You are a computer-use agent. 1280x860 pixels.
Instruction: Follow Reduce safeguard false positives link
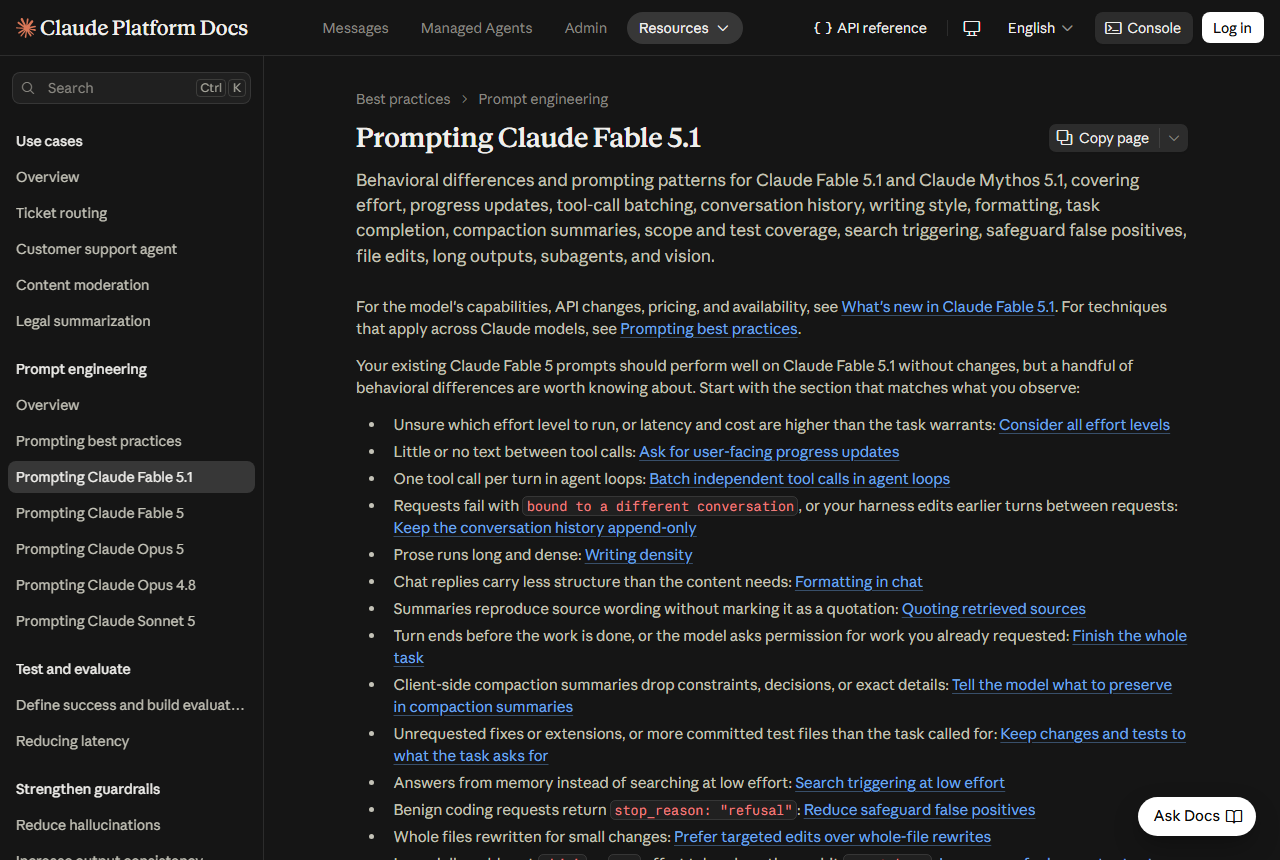(x=919, y=810)
